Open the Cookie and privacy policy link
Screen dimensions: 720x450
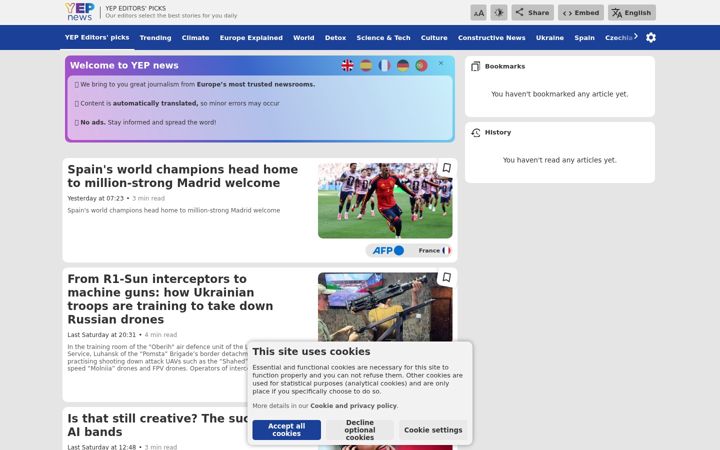(x=353, y=406)
